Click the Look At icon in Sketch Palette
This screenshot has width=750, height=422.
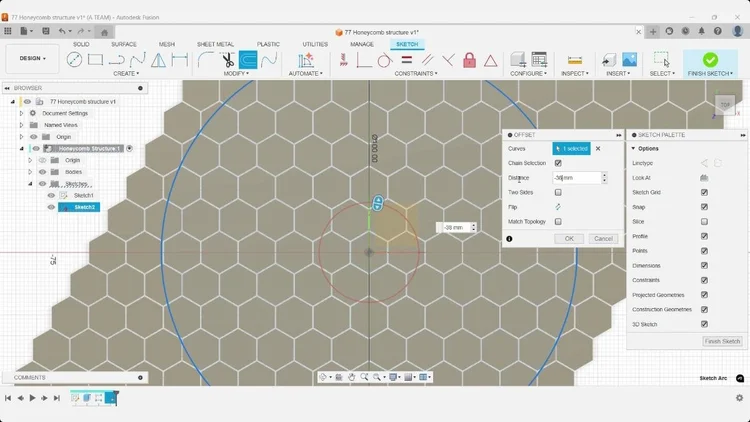point(704,178)
